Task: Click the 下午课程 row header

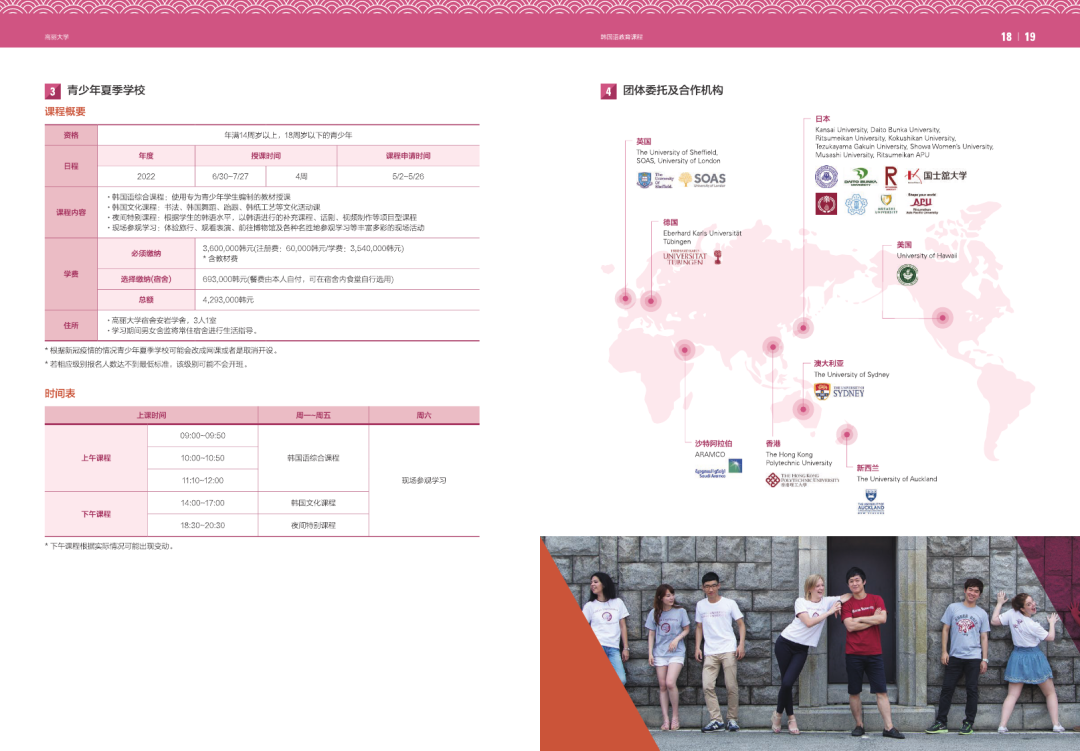Action: point(96,514)
